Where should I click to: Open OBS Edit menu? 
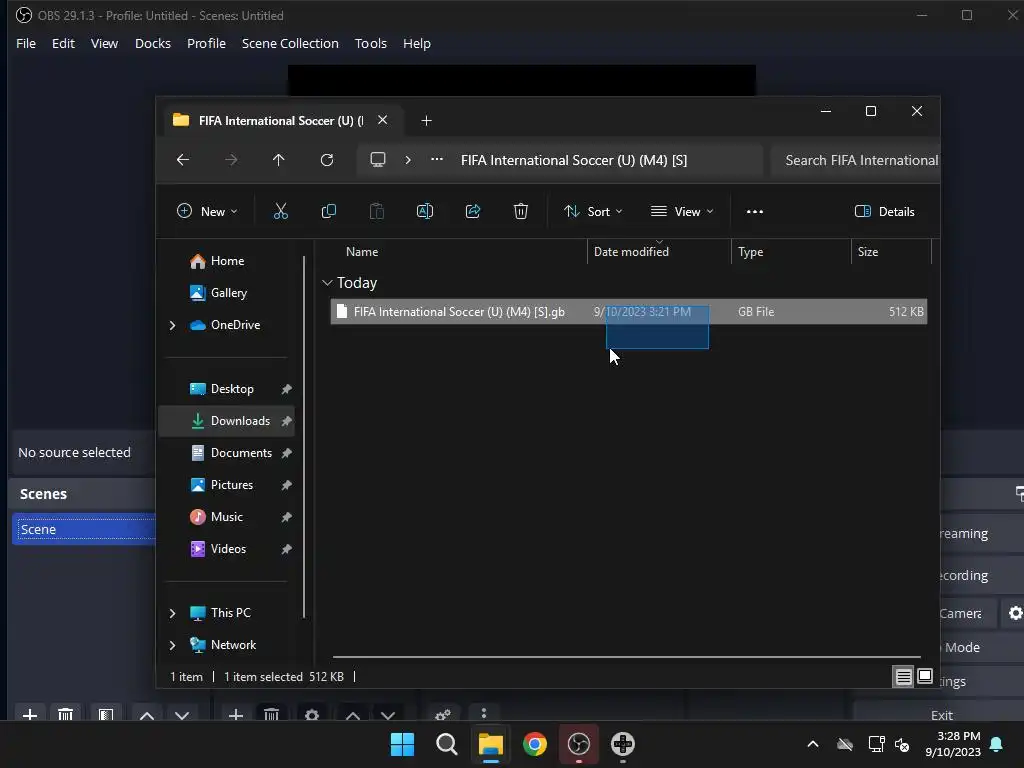pos(63,43)
